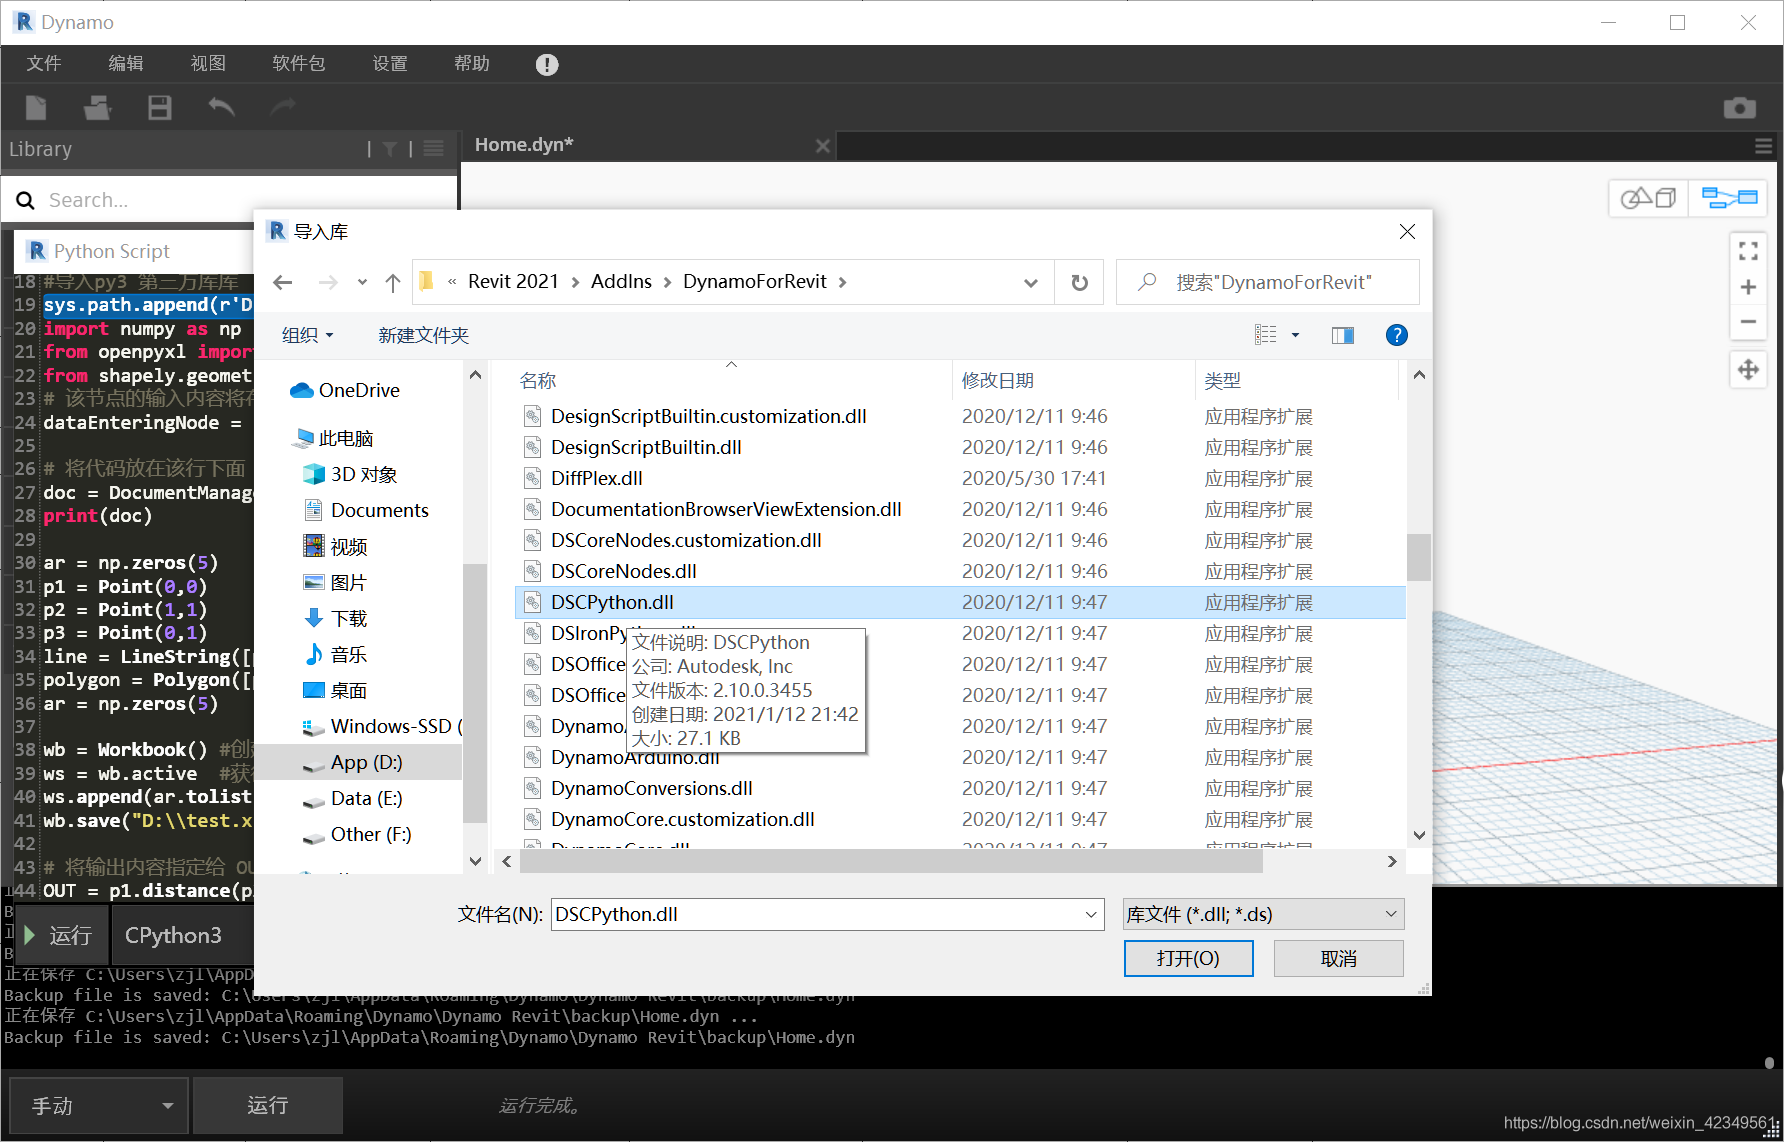Click the exclamation notification icon in menu bar
The image size is (1784, 1142).
click(547, 65)
